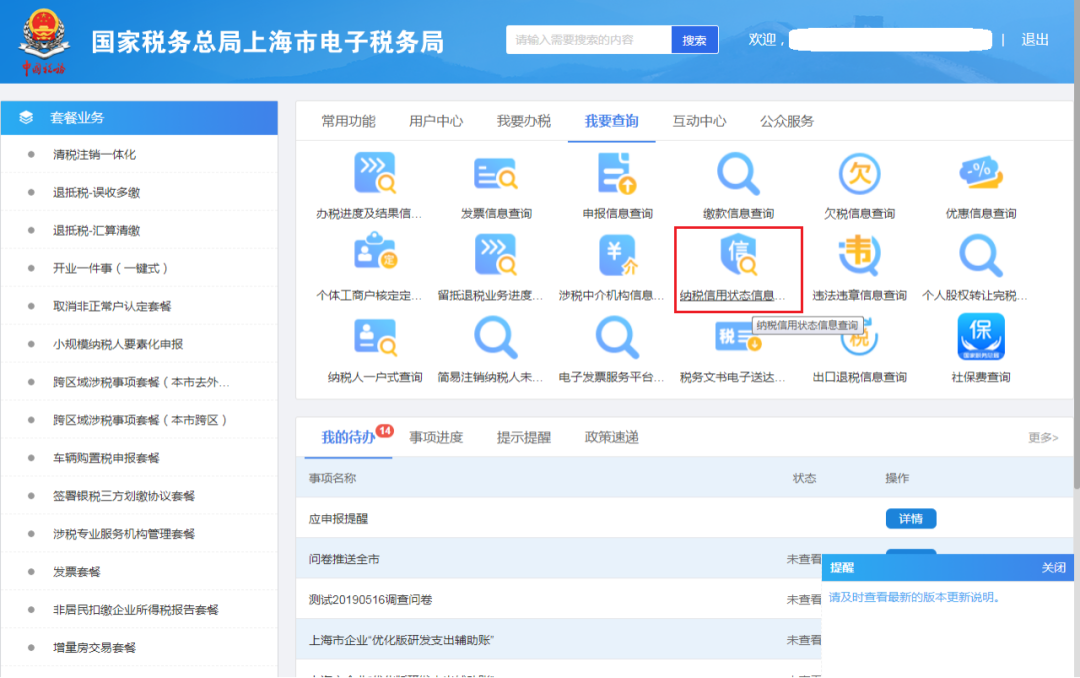Select 我的待办 tab
This screenshot has height=678, width=1080.
click(348, 437)
